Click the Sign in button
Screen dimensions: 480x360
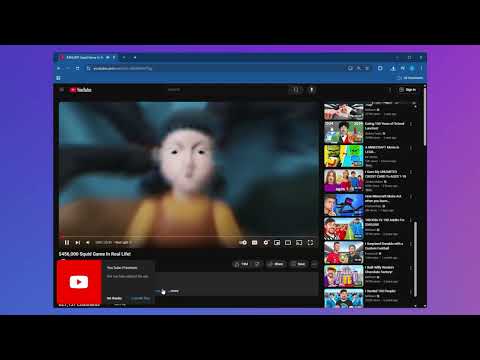(x=408, y=90)
